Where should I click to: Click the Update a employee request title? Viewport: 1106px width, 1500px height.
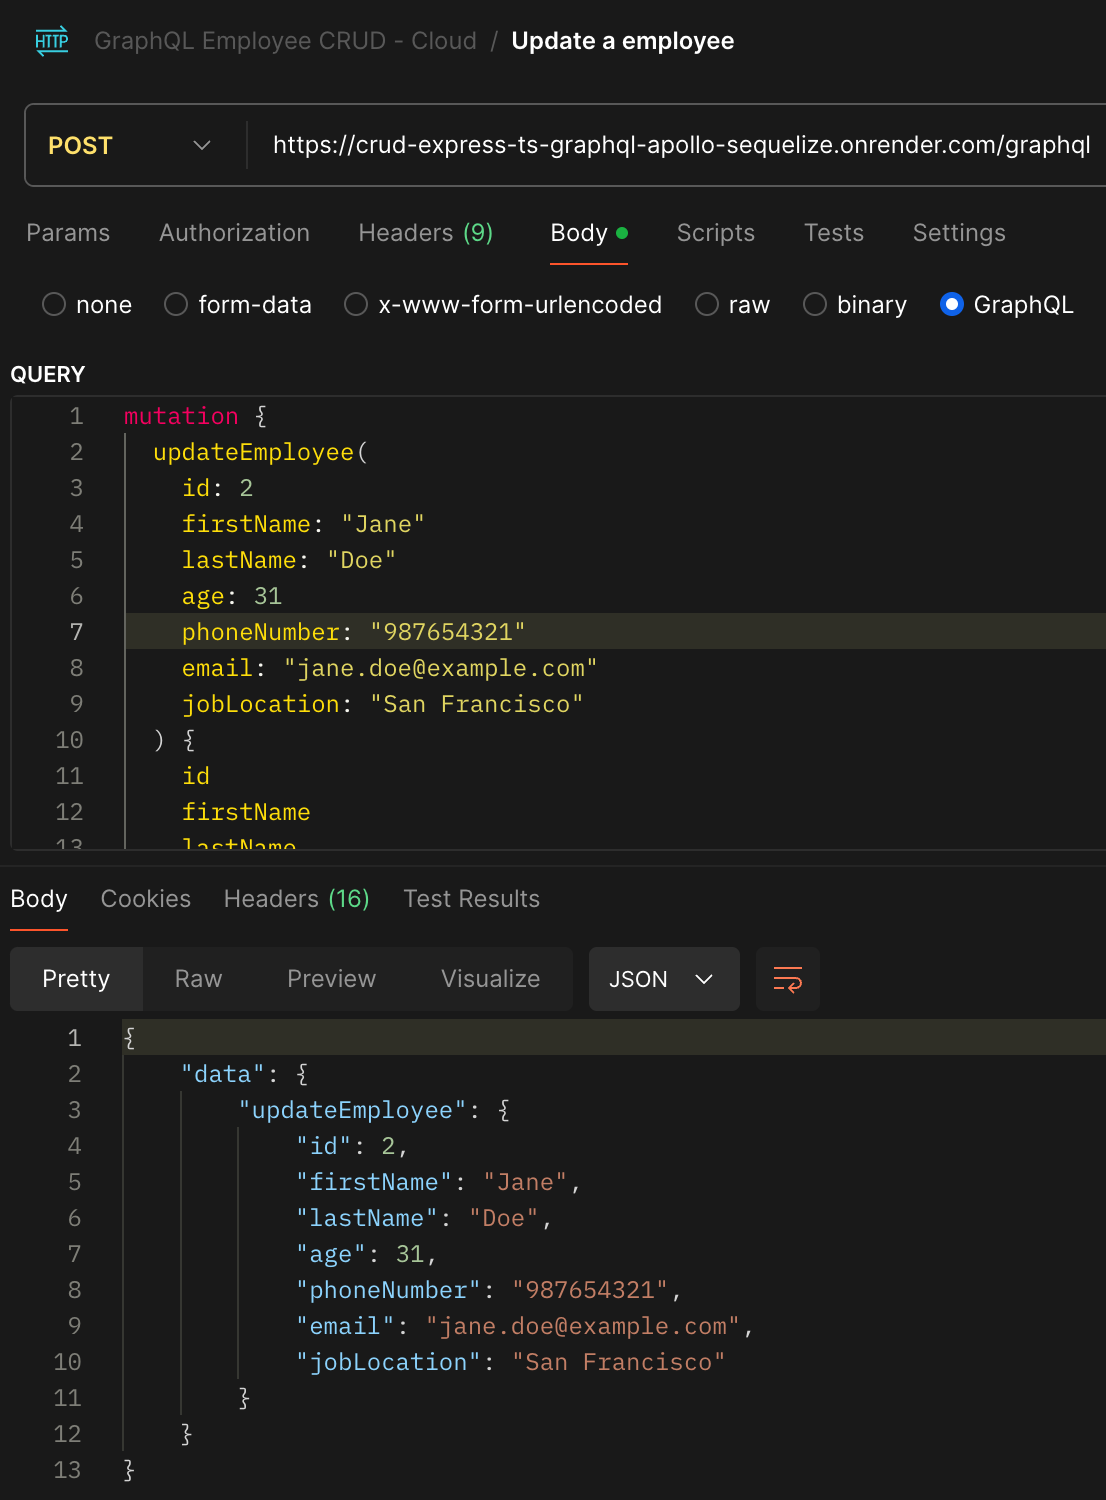point(623,41)
